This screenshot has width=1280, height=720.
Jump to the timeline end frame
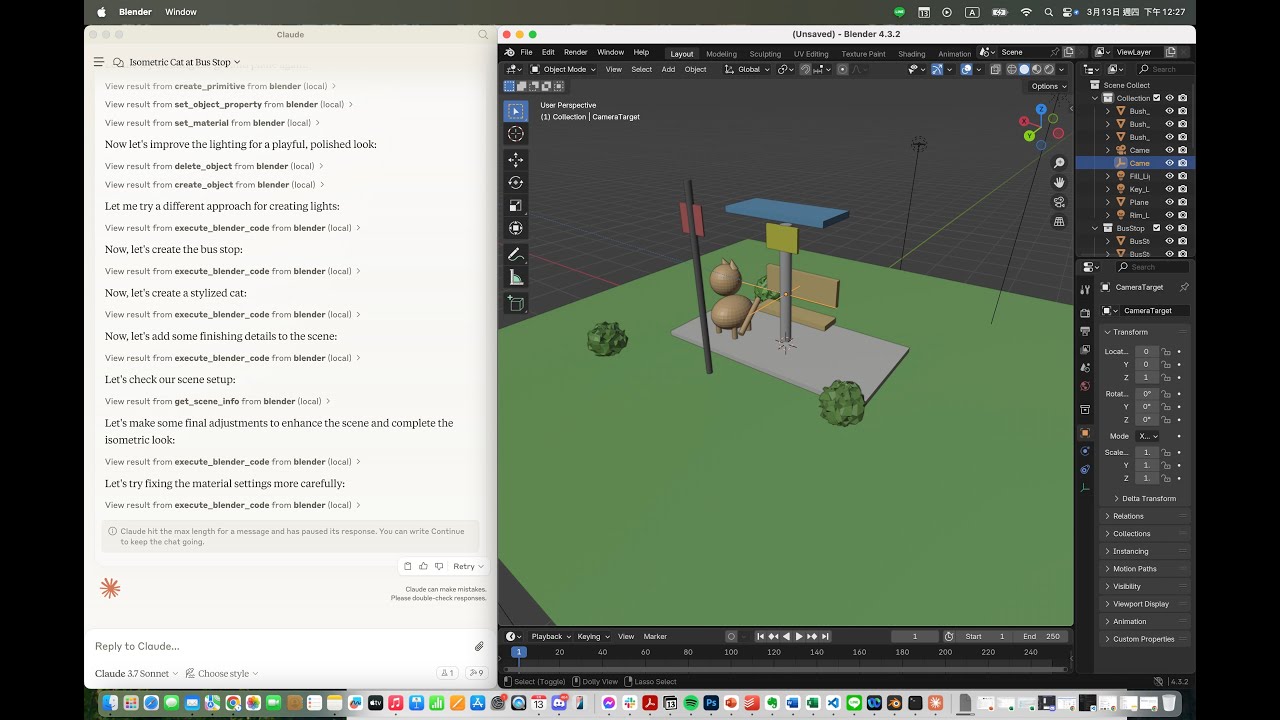pos(825,636)
